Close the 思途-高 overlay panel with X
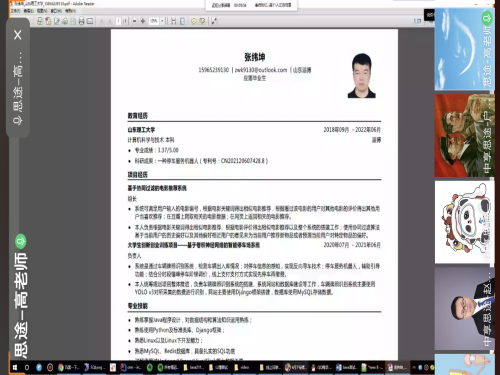 pos(18,35)
